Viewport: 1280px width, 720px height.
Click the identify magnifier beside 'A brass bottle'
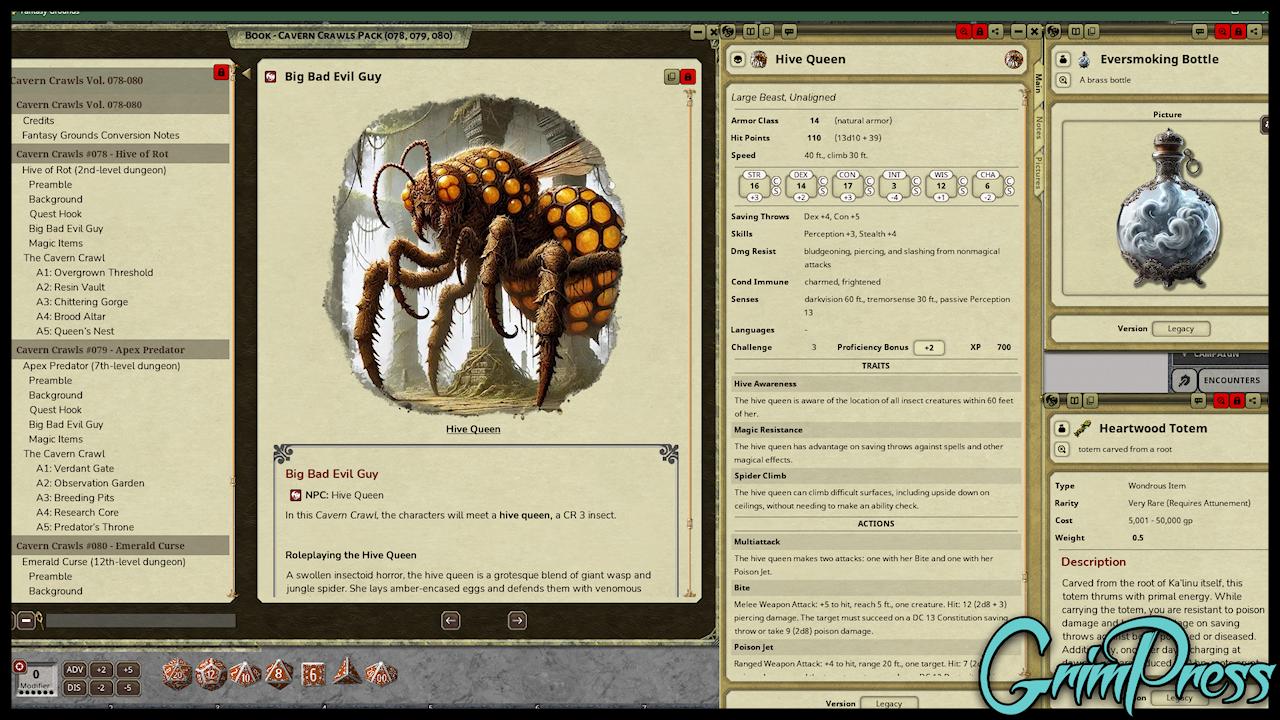click(x=1063, y=80)
